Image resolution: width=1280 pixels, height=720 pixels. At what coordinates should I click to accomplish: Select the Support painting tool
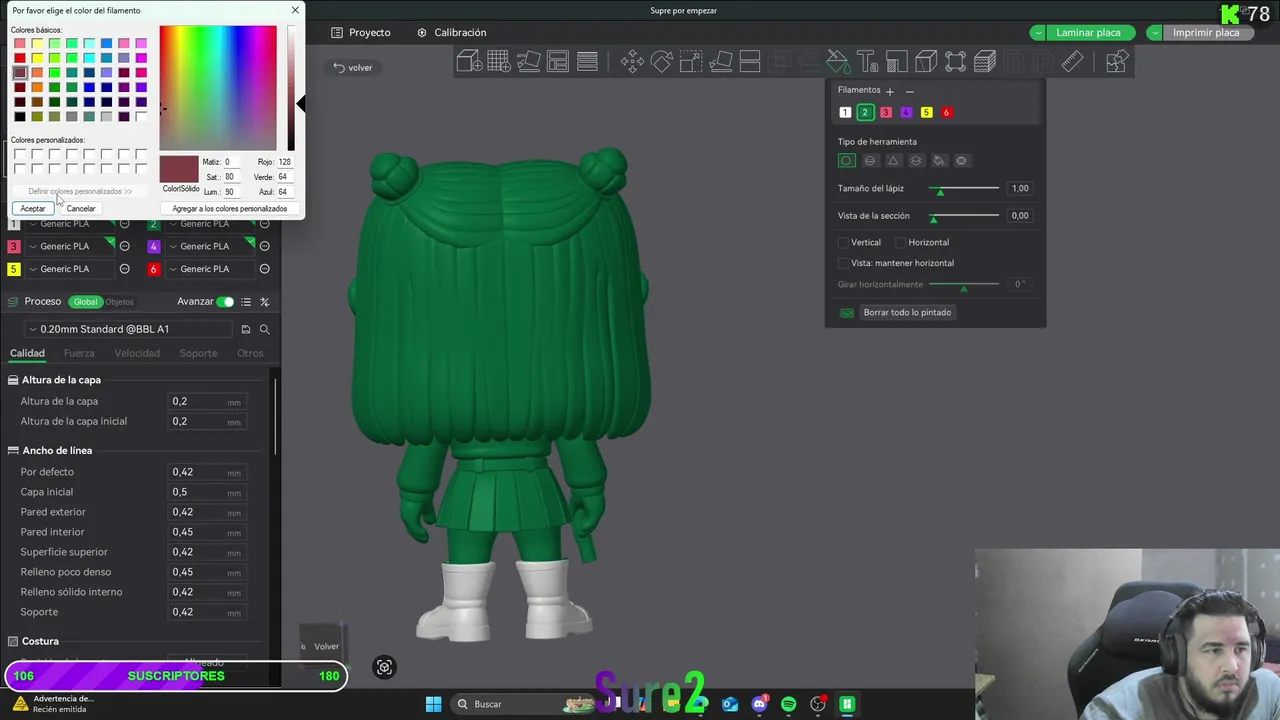[x=896, y=62]
